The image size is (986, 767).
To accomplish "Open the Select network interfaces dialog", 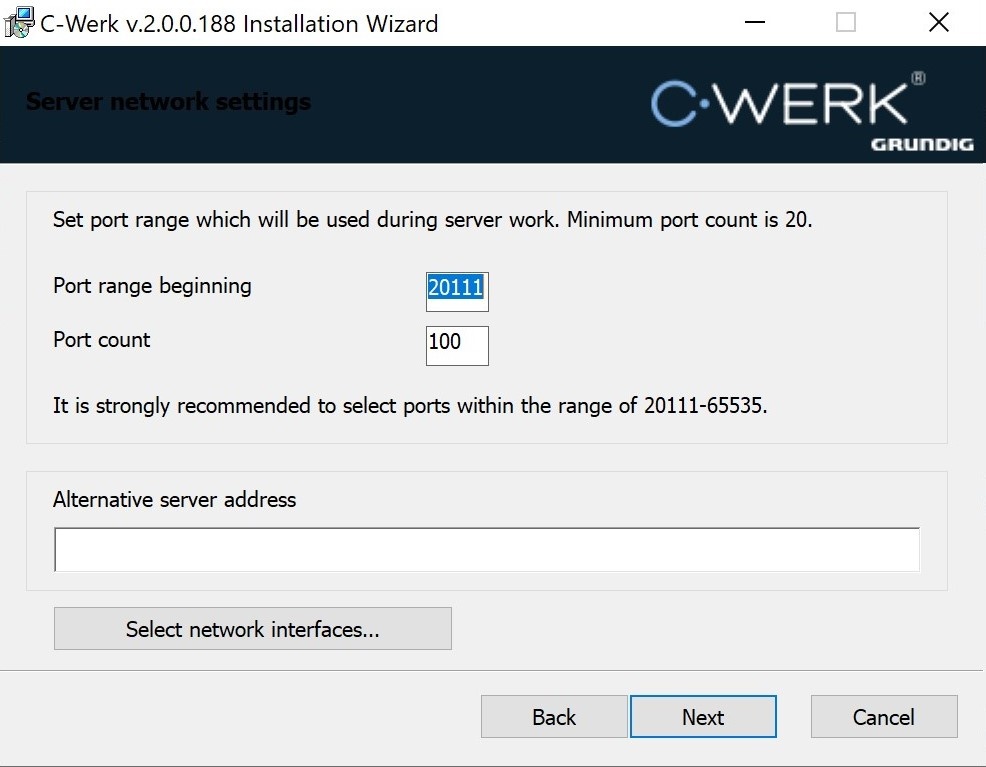I will pyautogui.click(x=252, y=629).
